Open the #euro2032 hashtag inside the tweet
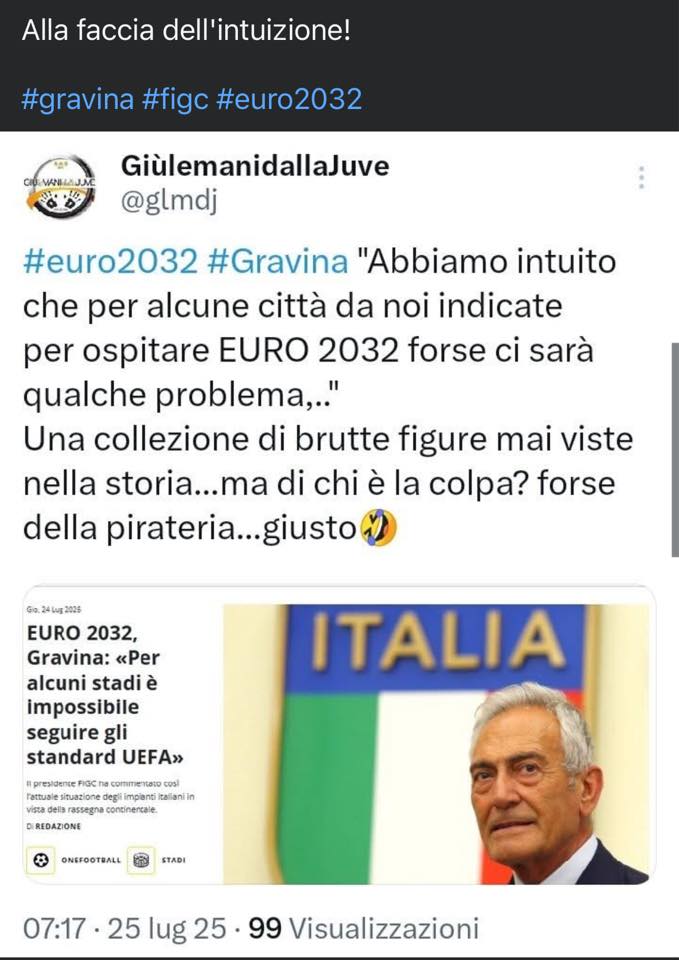This screenshot has height=960, width=679. [x=111, y=261]
